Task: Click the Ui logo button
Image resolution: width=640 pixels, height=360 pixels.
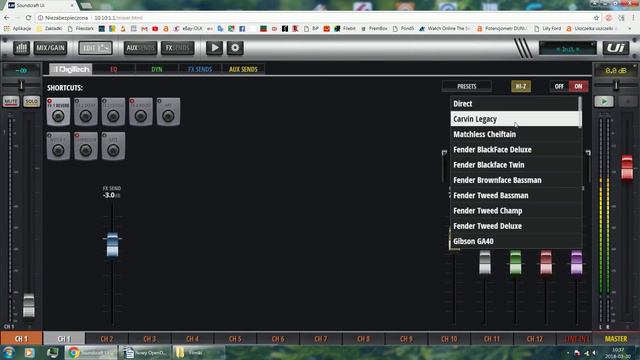Action: pyautogui.click(x=616, y=48)
